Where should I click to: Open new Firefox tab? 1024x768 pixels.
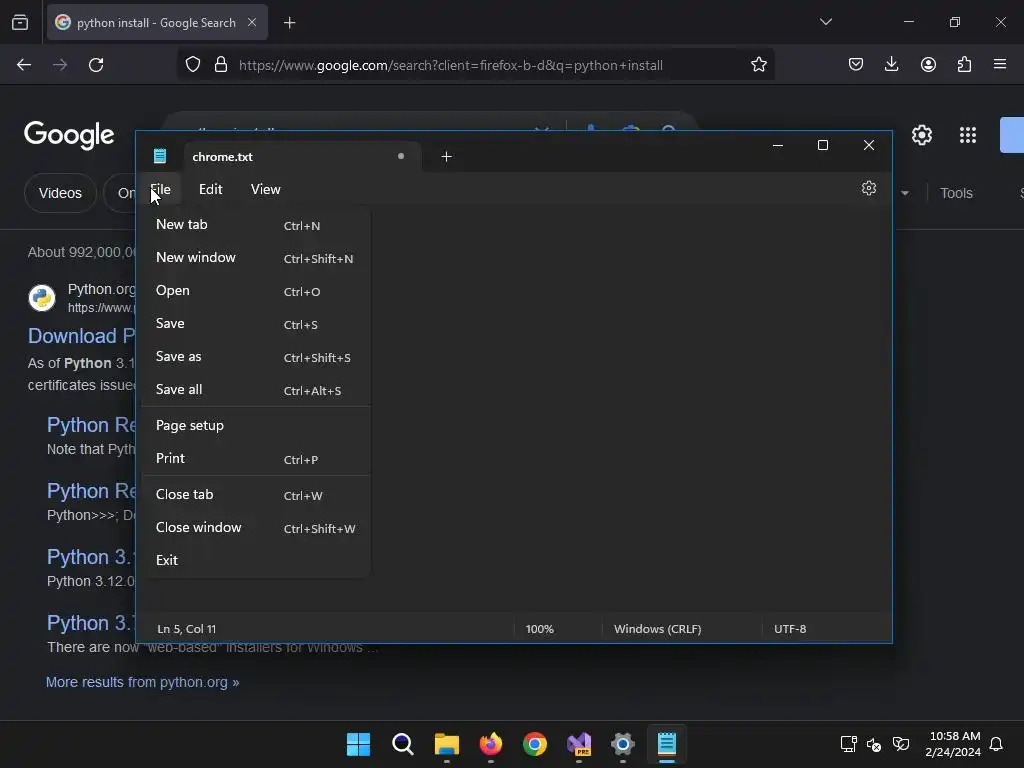coord(289,23)
